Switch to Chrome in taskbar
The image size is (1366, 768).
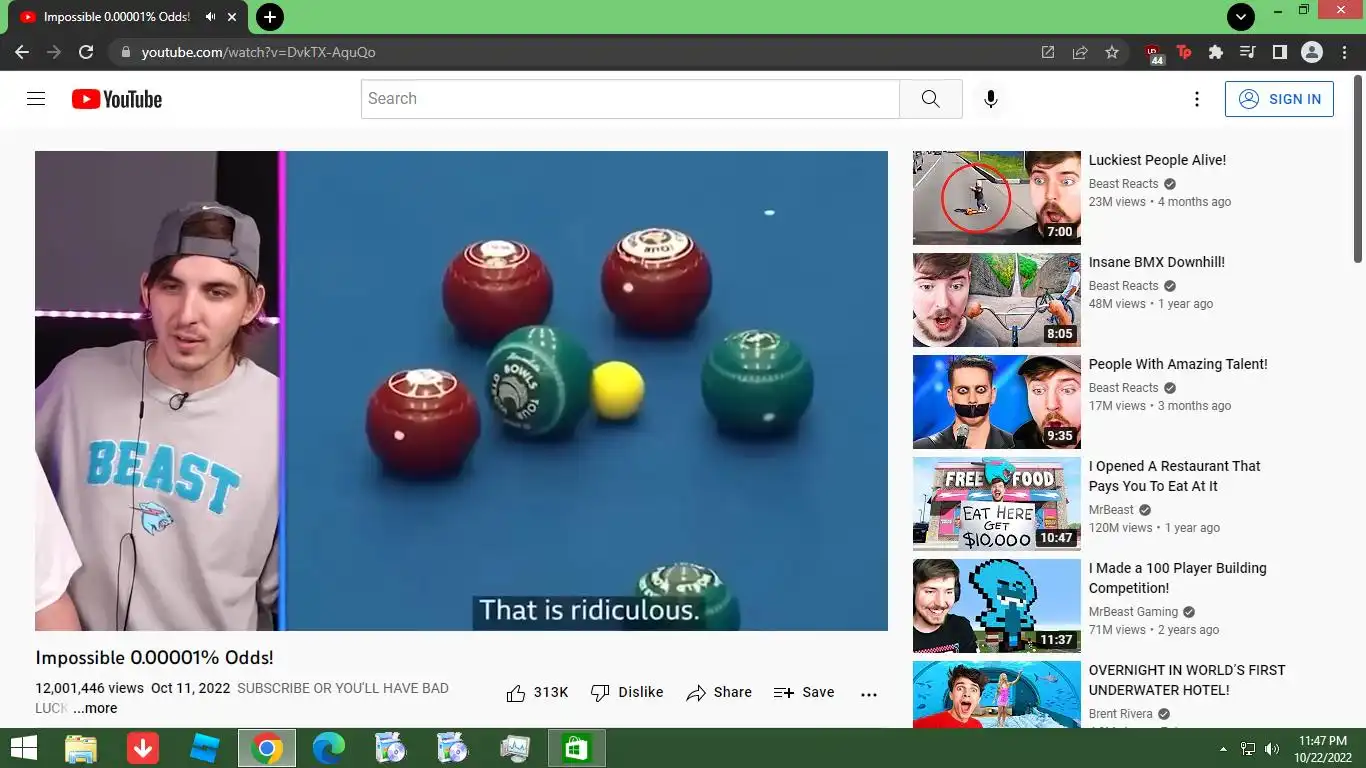point(267,748)
